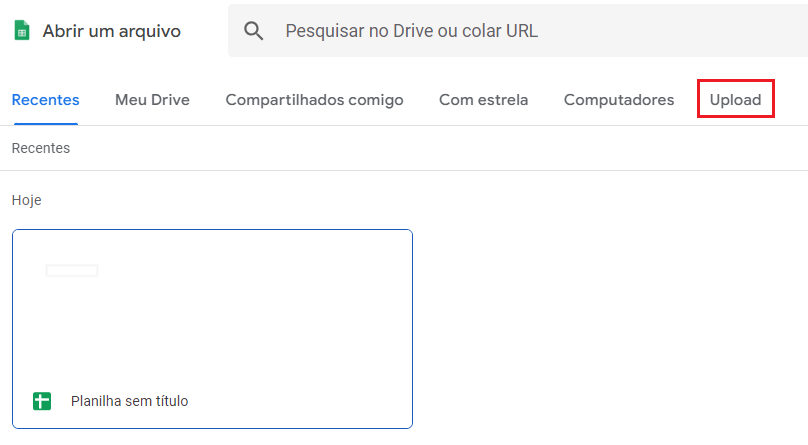Click the 'Planilha sem título' file name
Viewport: 808px width, 445px height.
point(129,401)
